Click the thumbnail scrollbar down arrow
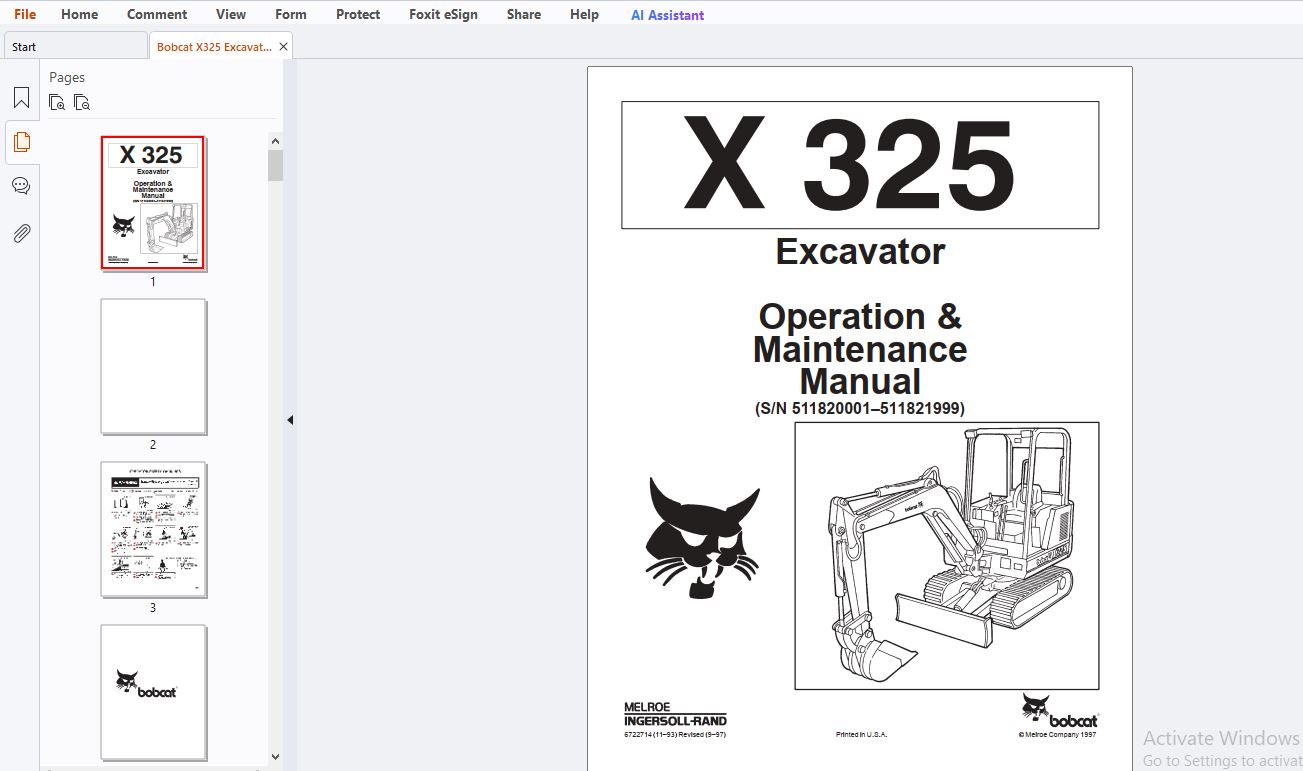 [275, 757]
